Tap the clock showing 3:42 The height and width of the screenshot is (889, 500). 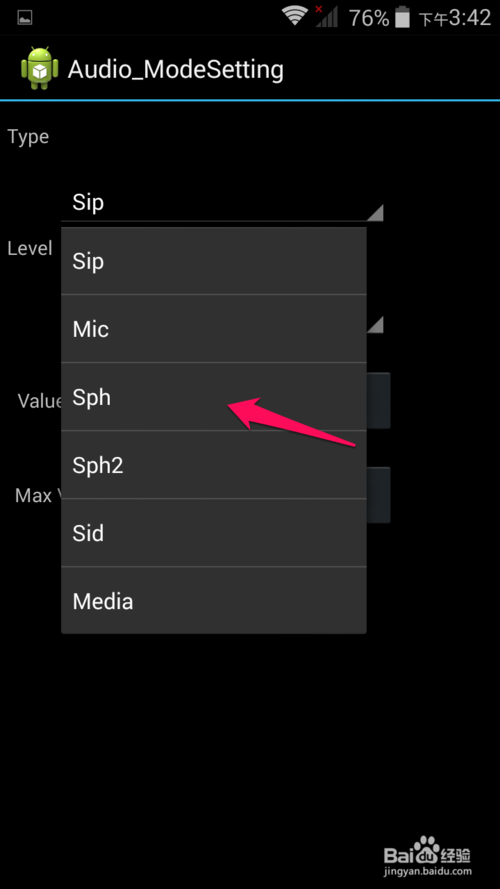click(470, 18)
